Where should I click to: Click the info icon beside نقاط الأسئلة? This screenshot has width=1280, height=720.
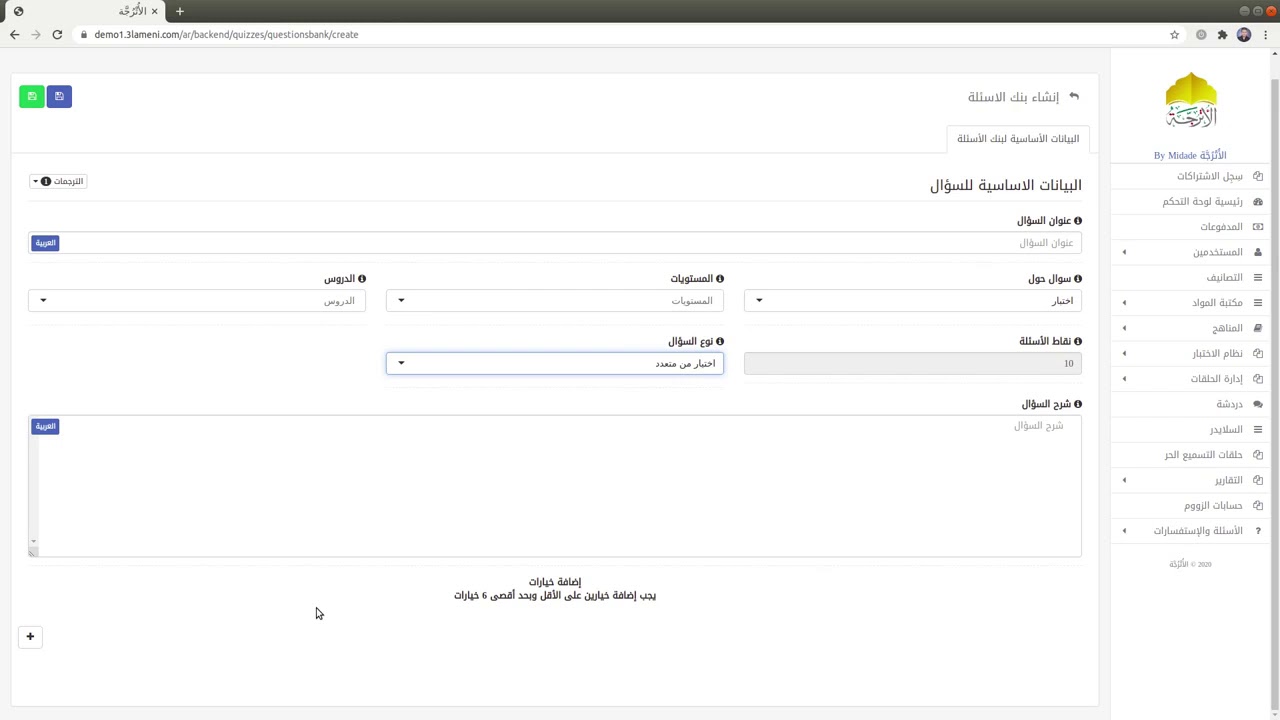click(1077, 342)
